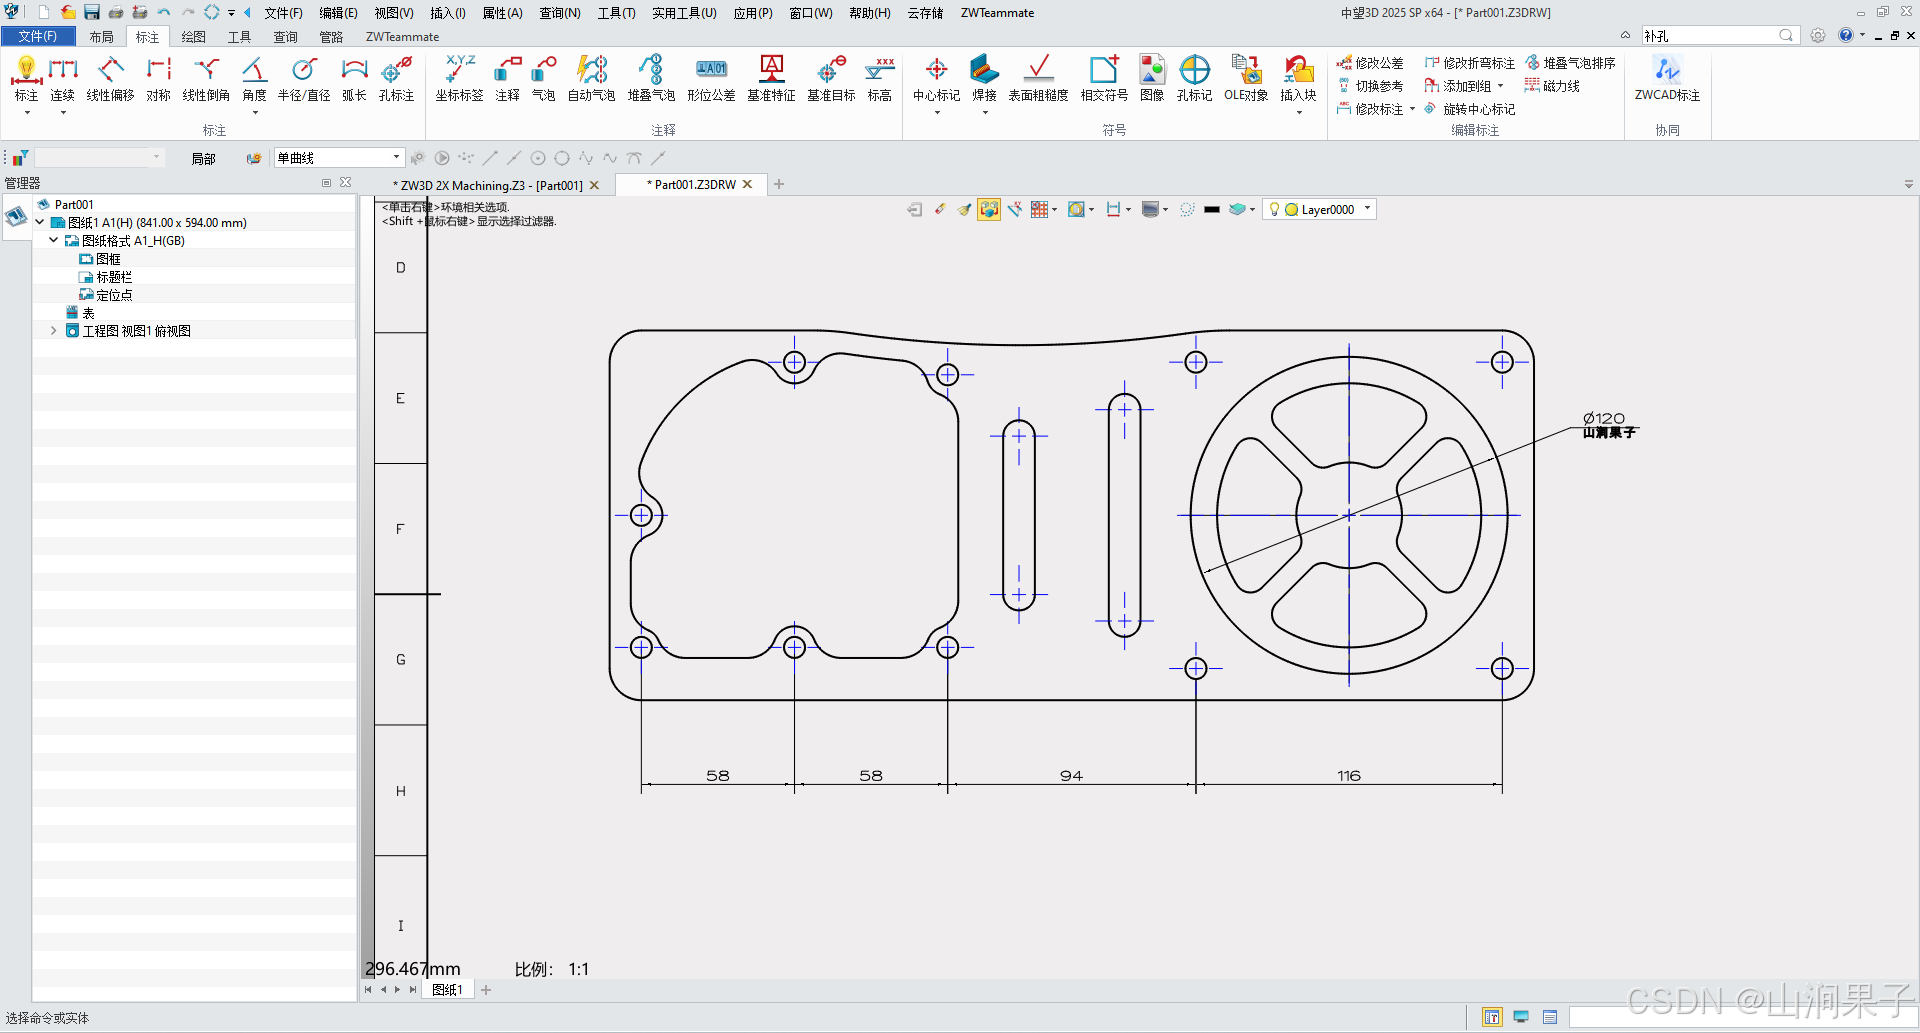
Task: Toggle the highlighted filter icon in drawing toolbar
Action: [989, 209]
